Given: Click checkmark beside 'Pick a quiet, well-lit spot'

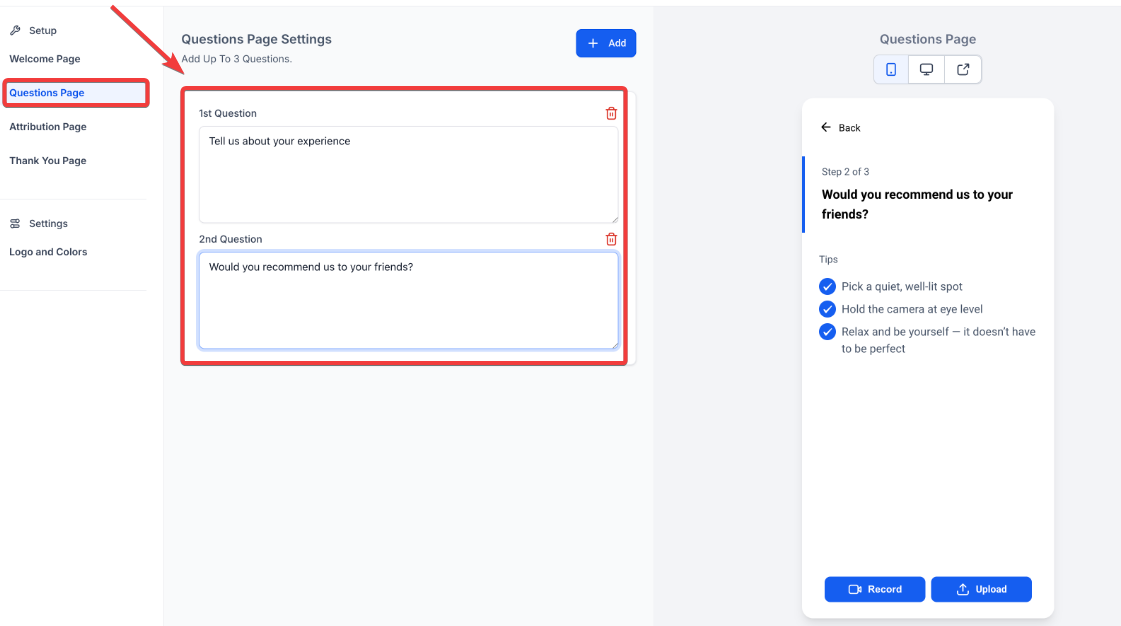Looking at the screenshot, I should click(x=827, y=287).
